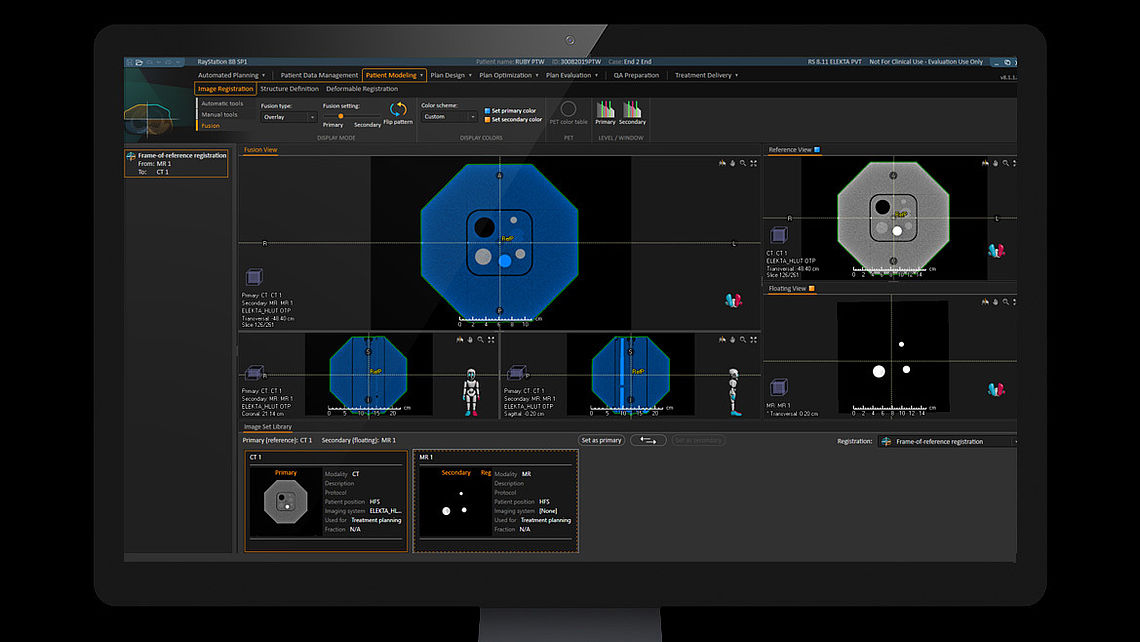Select the Primary level/window histogram icon

pos(604,113)
